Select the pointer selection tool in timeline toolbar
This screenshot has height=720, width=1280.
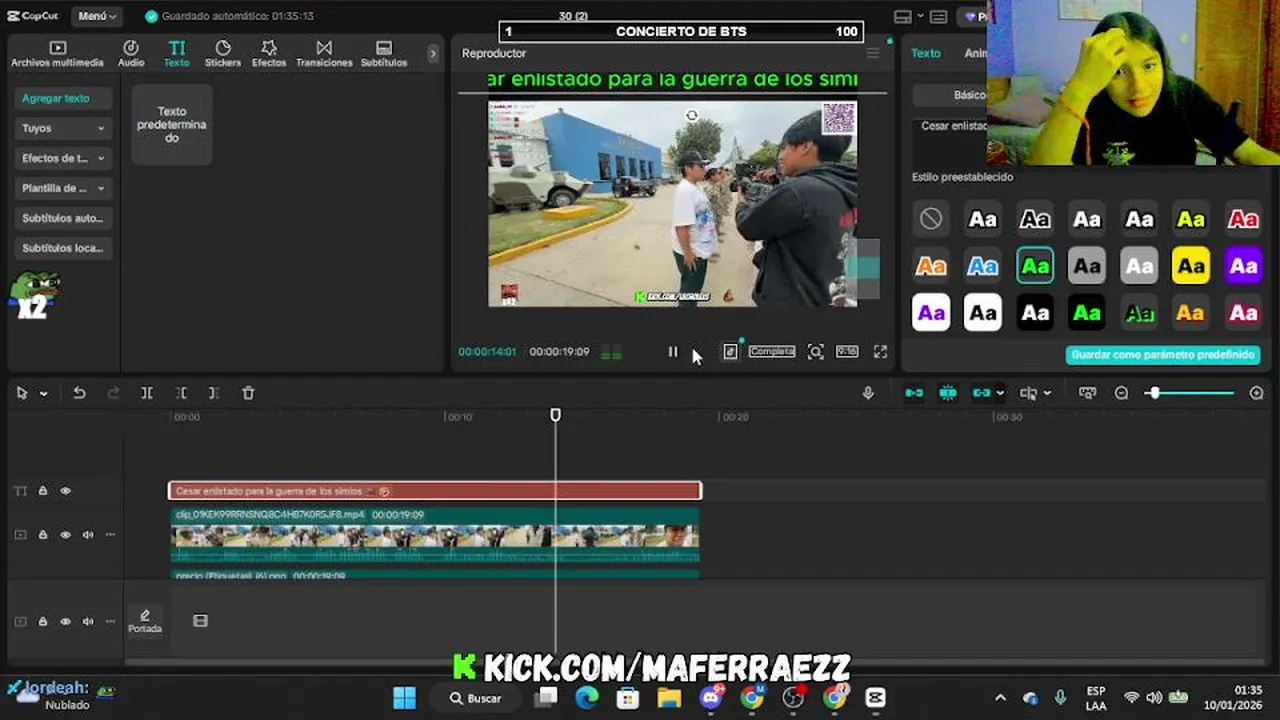coord(21,393)
